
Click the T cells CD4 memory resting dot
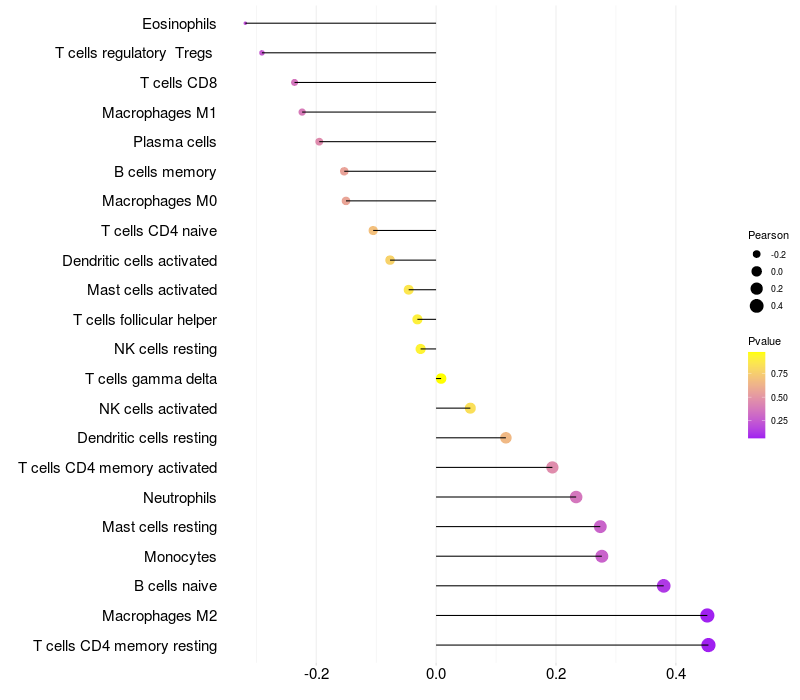(x=708, y=645)
